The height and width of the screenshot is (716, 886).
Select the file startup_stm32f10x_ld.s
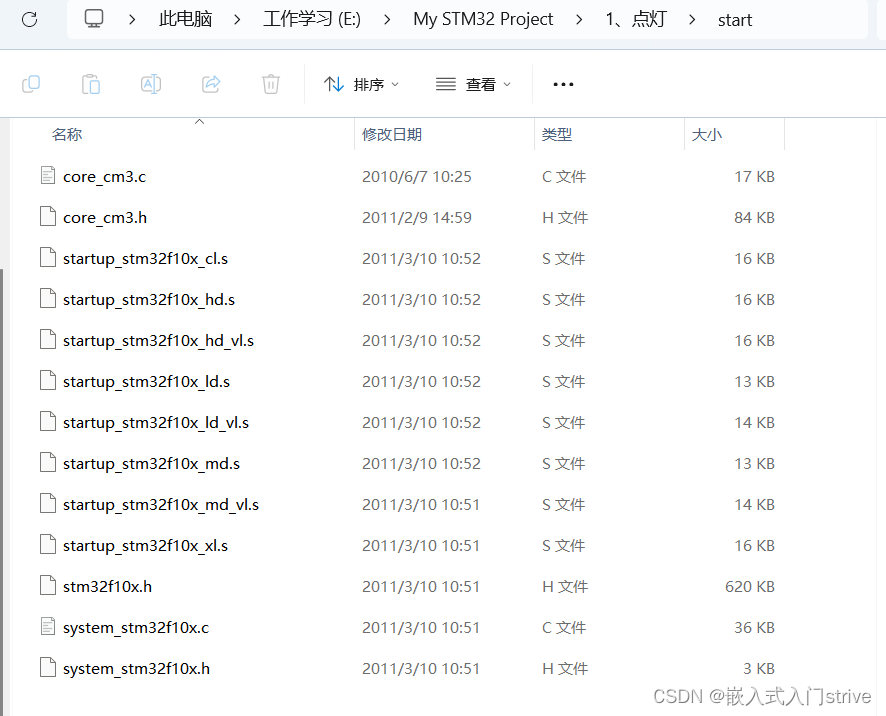[146, 381]
